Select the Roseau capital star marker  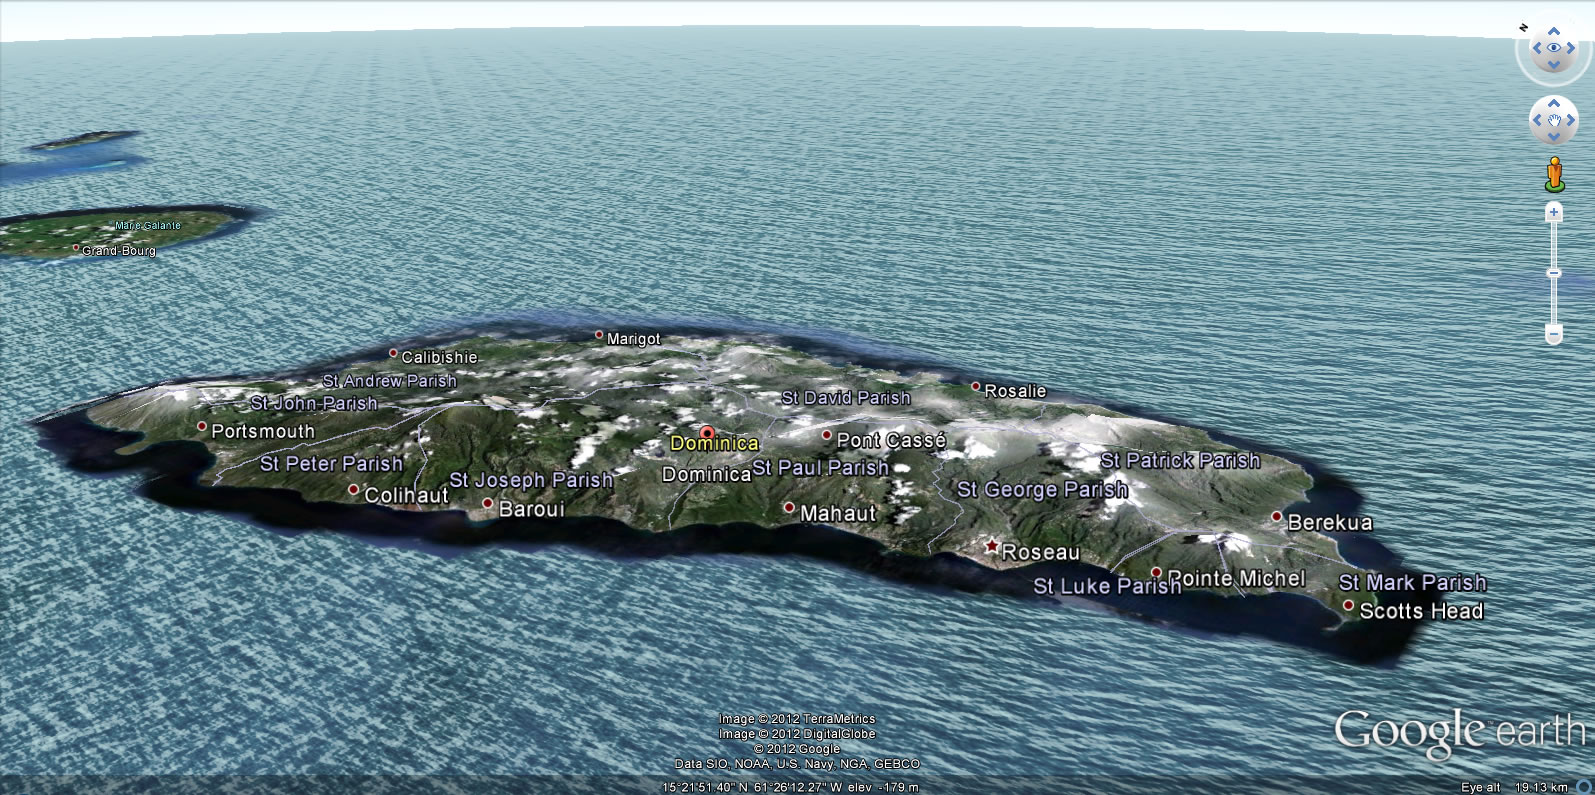click(x=991, y=546)
